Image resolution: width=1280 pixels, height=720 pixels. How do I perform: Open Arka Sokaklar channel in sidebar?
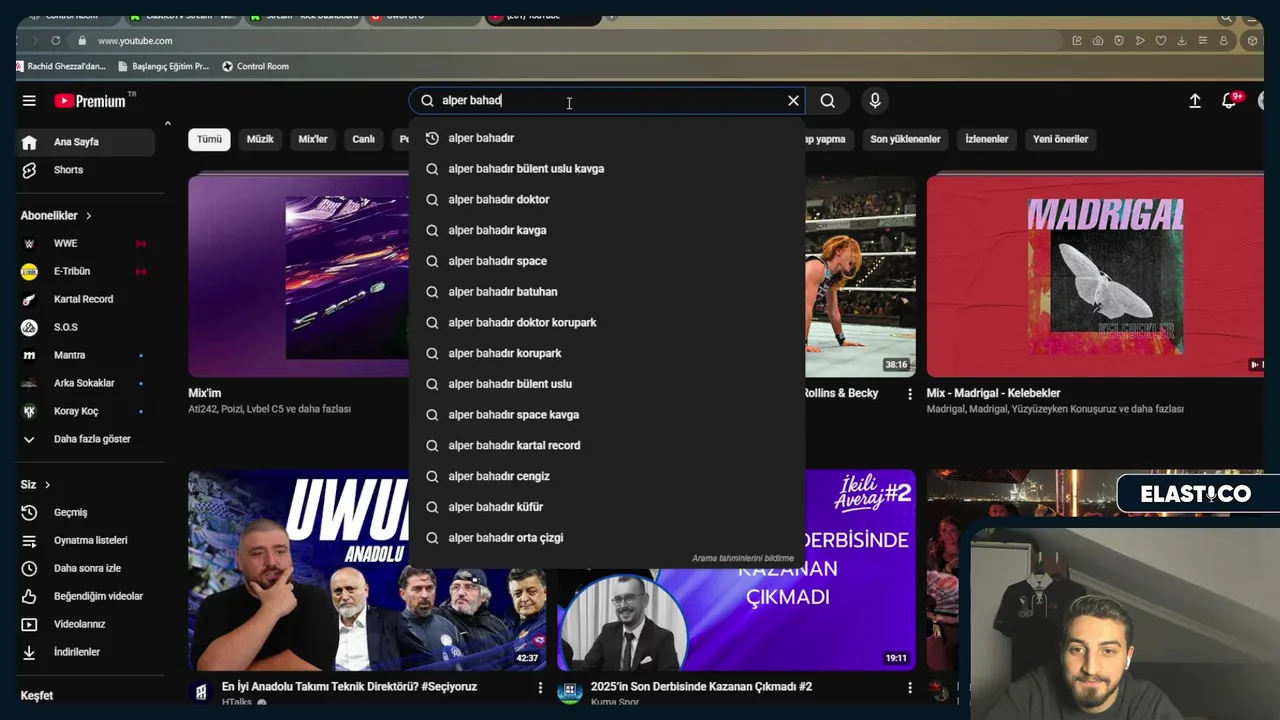87,384
